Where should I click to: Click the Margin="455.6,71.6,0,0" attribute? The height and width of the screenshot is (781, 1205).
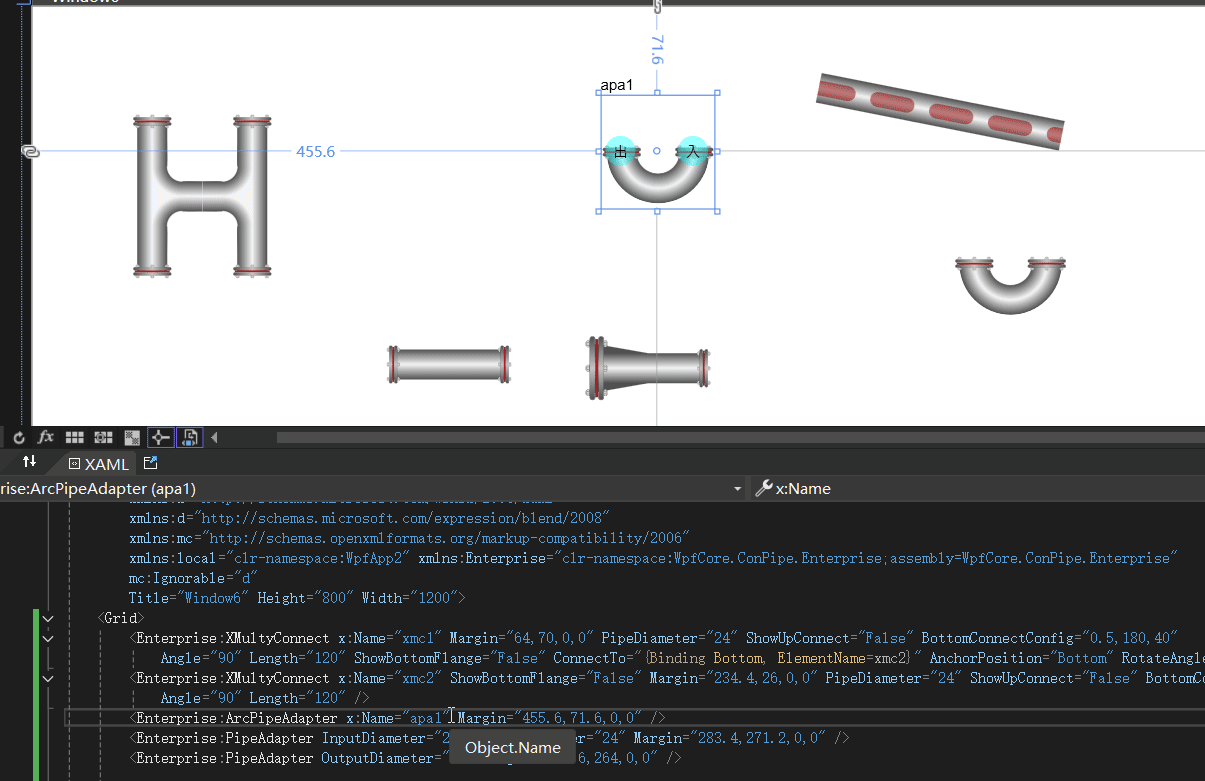click(549, 718)
